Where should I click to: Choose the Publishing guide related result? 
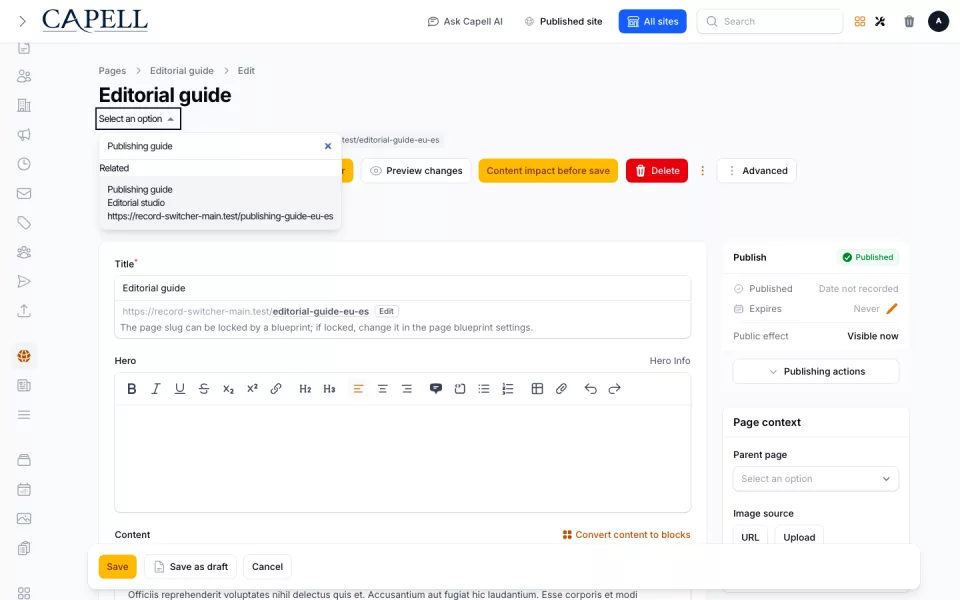coord(220,203)
